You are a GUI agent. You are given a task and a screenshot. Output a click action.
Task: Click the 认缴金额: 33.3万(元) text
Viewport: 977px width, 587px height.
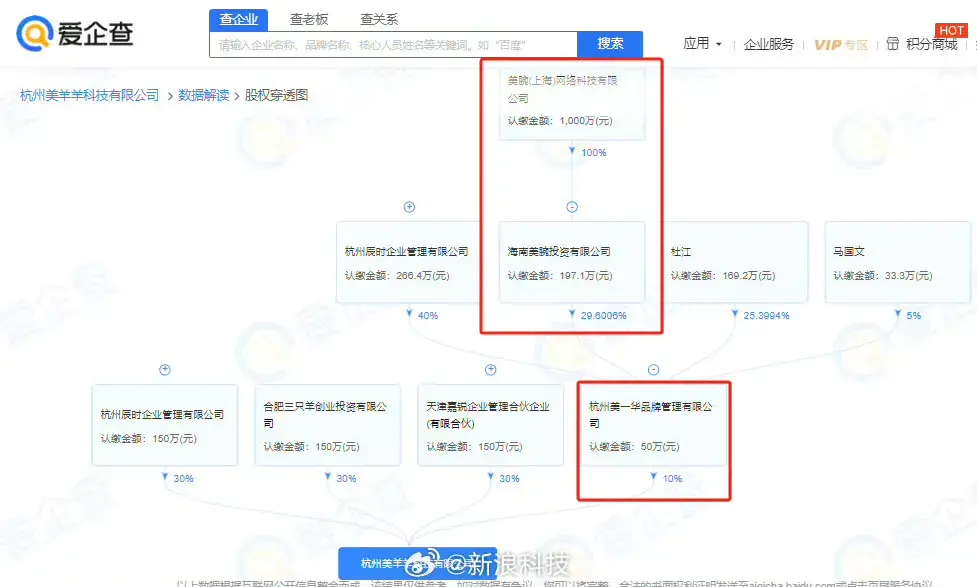[x=883, y=275]
